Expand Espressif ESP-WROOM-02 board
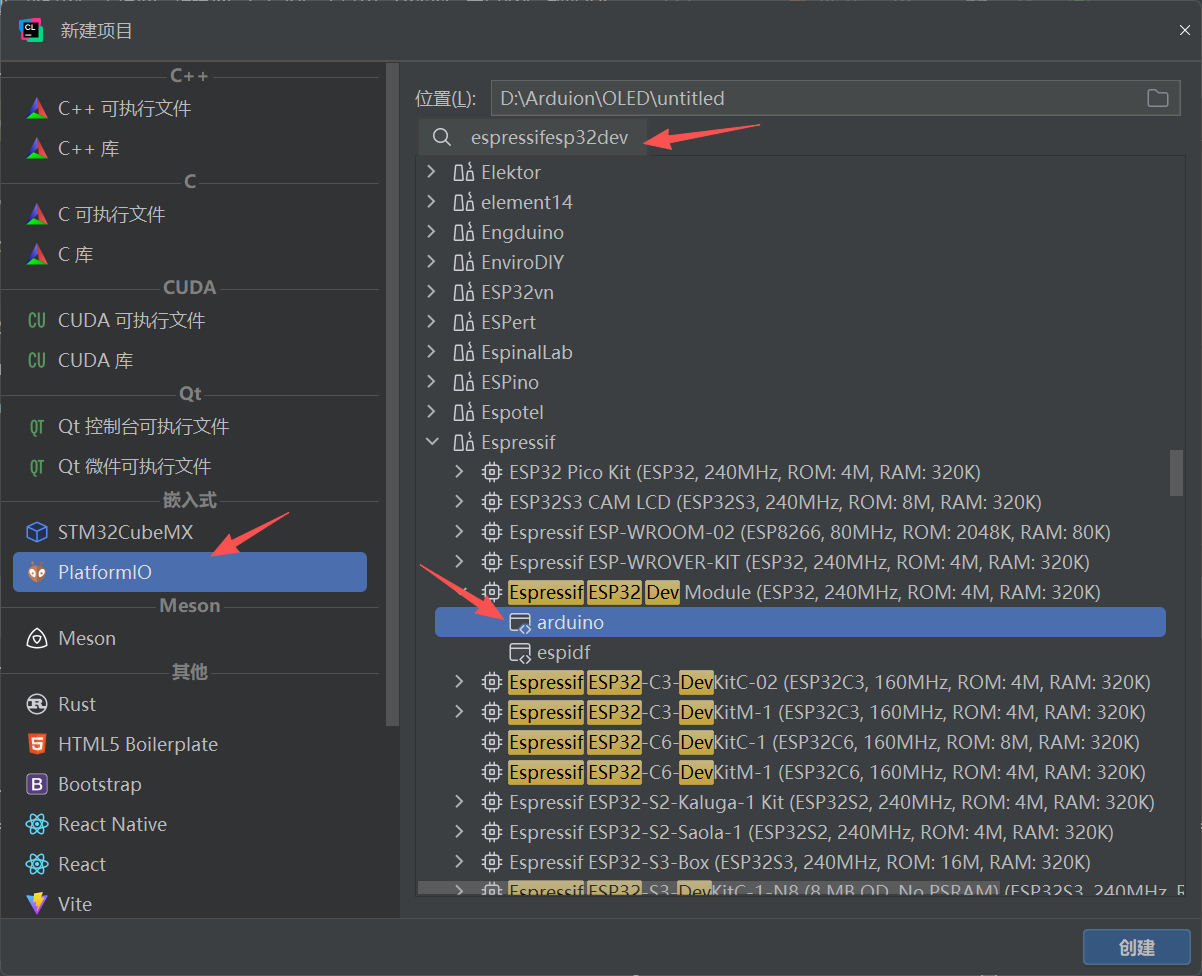The height and width of the screenshot is (976, 1202). point(459,532)
